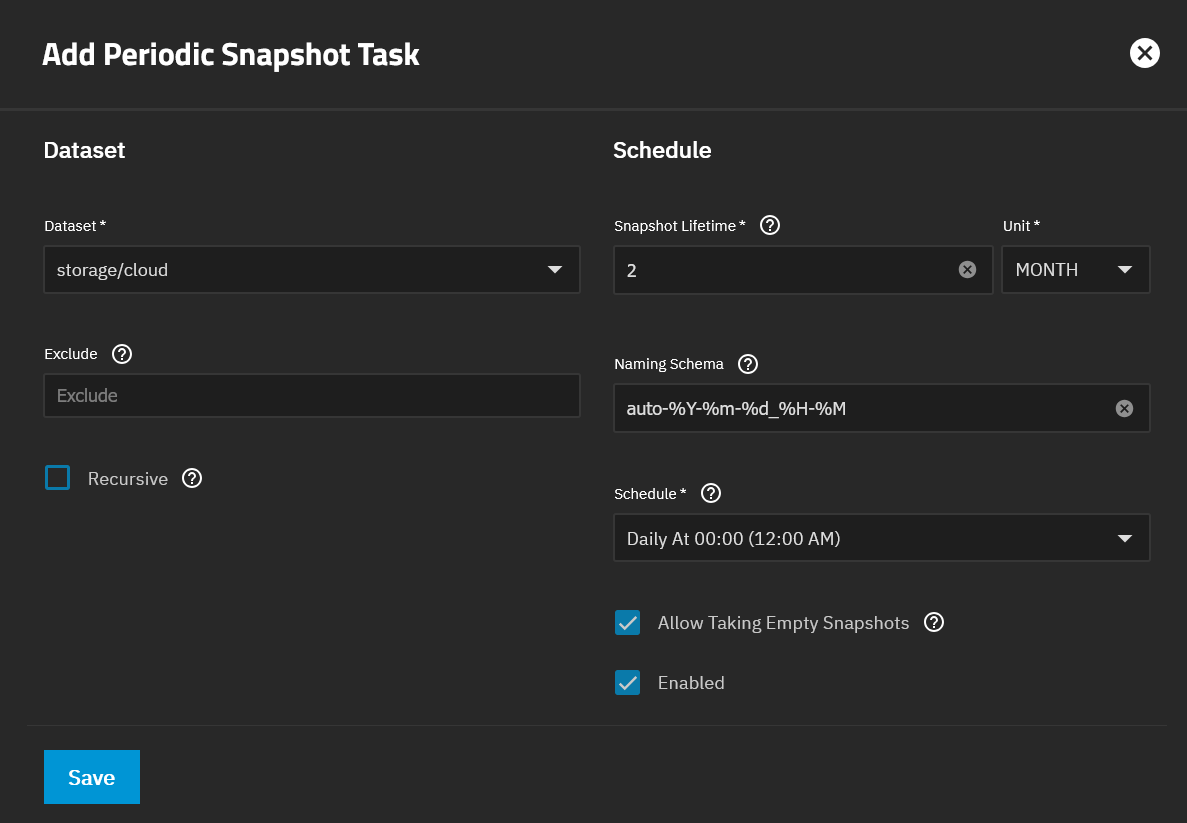The image size is (1187, 823).
Task: Clear the Snapshot Lifetime value
Action: click(967, 269)
